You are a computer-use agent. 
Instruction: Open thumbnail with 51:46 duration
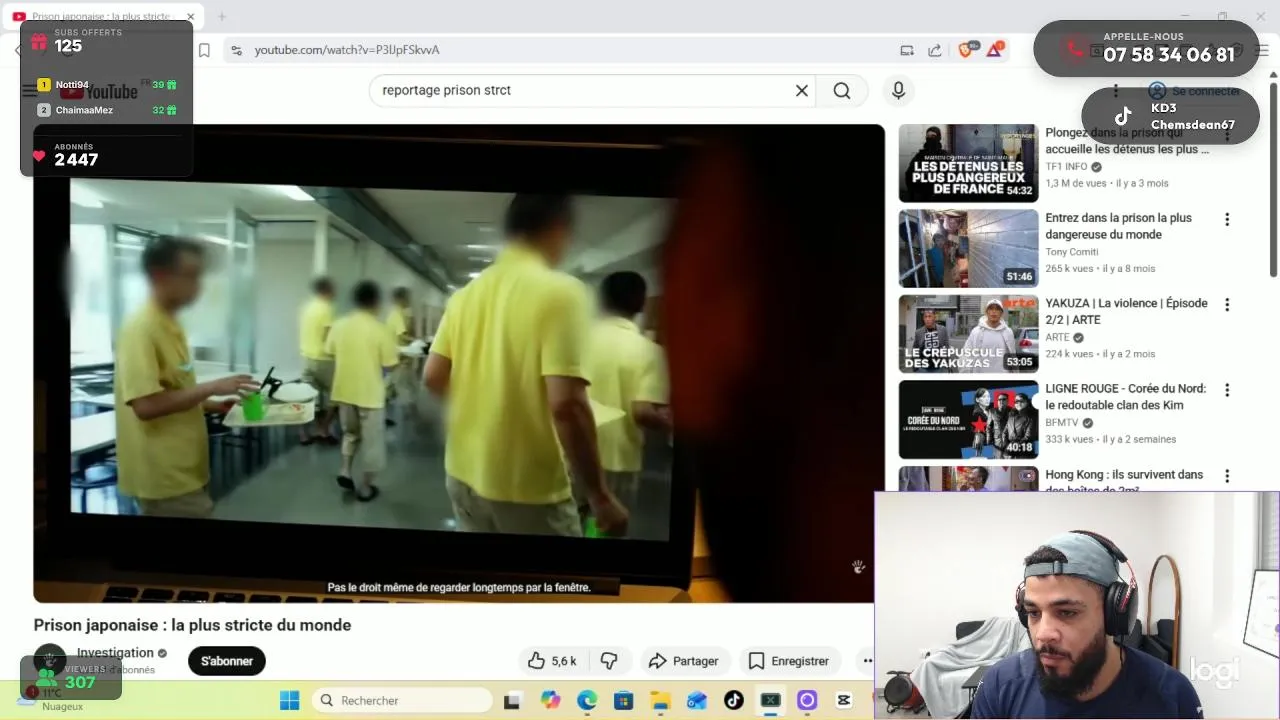[x=968, y=248]
